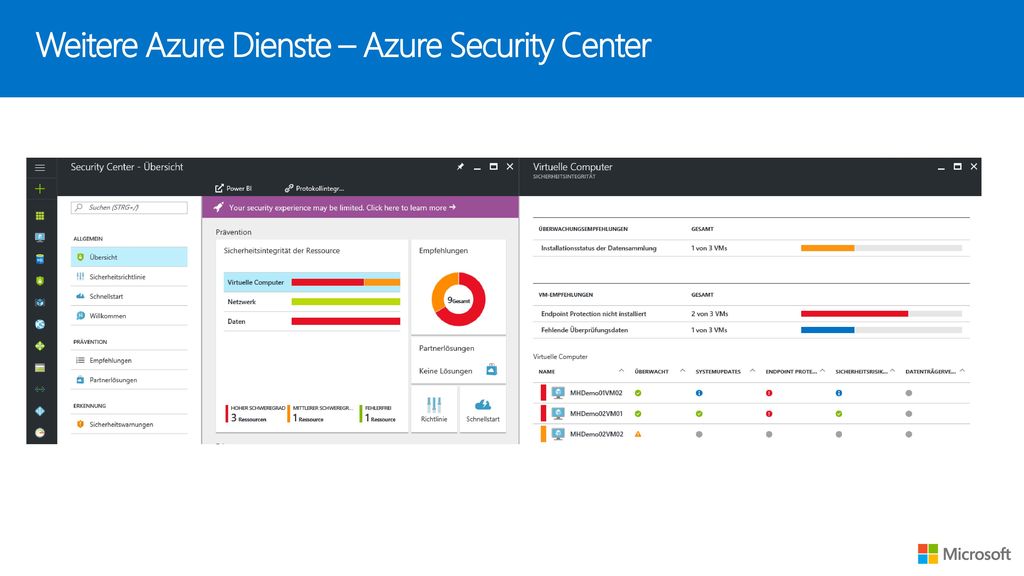Click the Empfehlungen donut chart
Screen dimensions: 1024x576
tap(458, 299)
